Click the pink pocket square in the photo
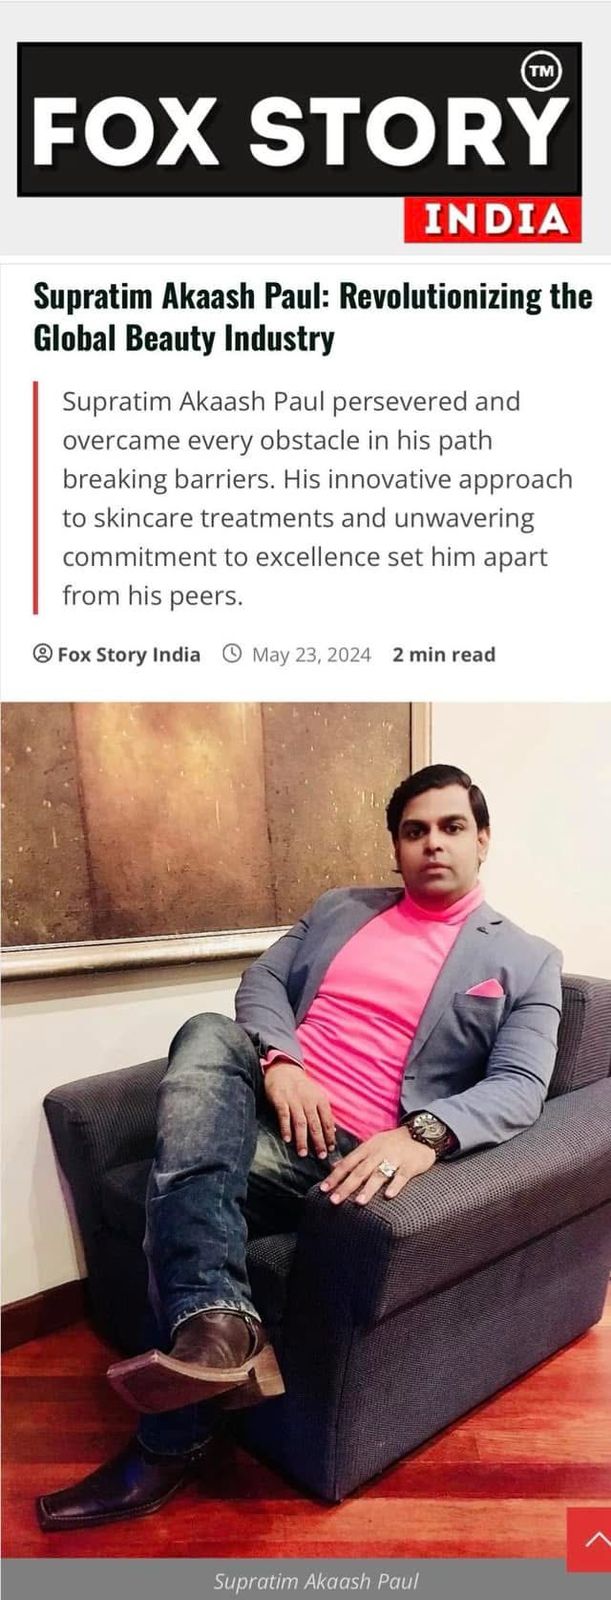The width and height of the screenshot is (611, 1600). click(x=486, y=989)
